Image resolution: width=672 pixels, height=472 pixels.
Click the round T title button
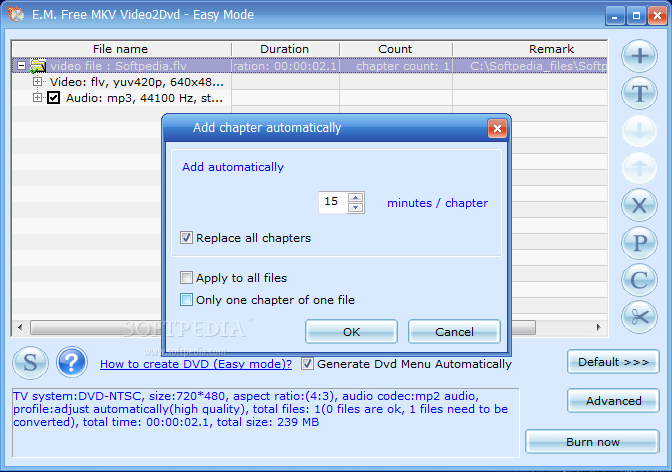(x=639, y=93)
